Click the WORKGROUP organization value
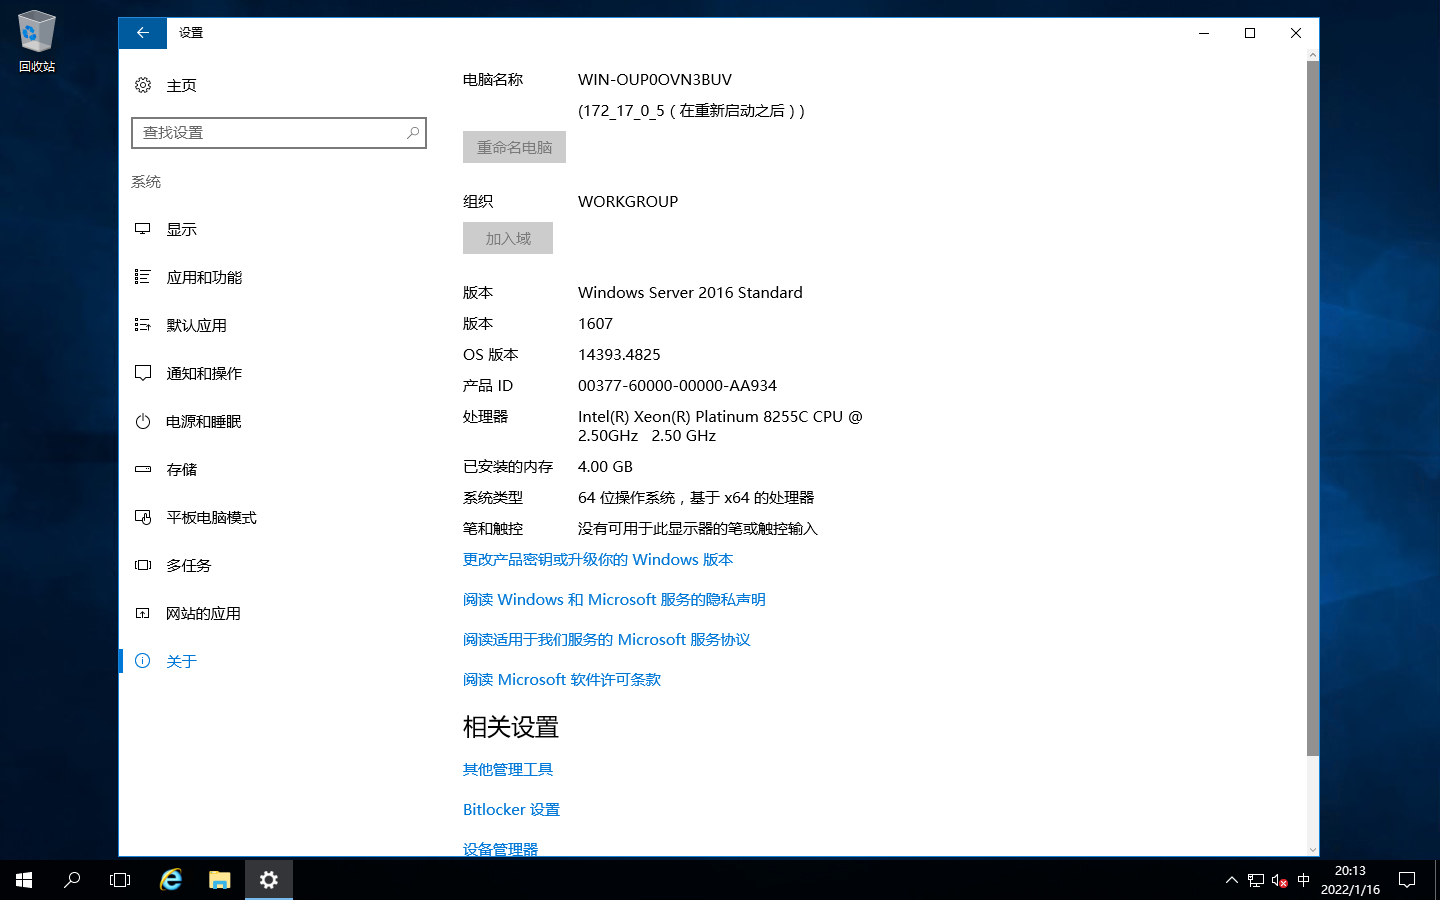This screenshot has height=900, width=1440. click(x=628, y=201)
